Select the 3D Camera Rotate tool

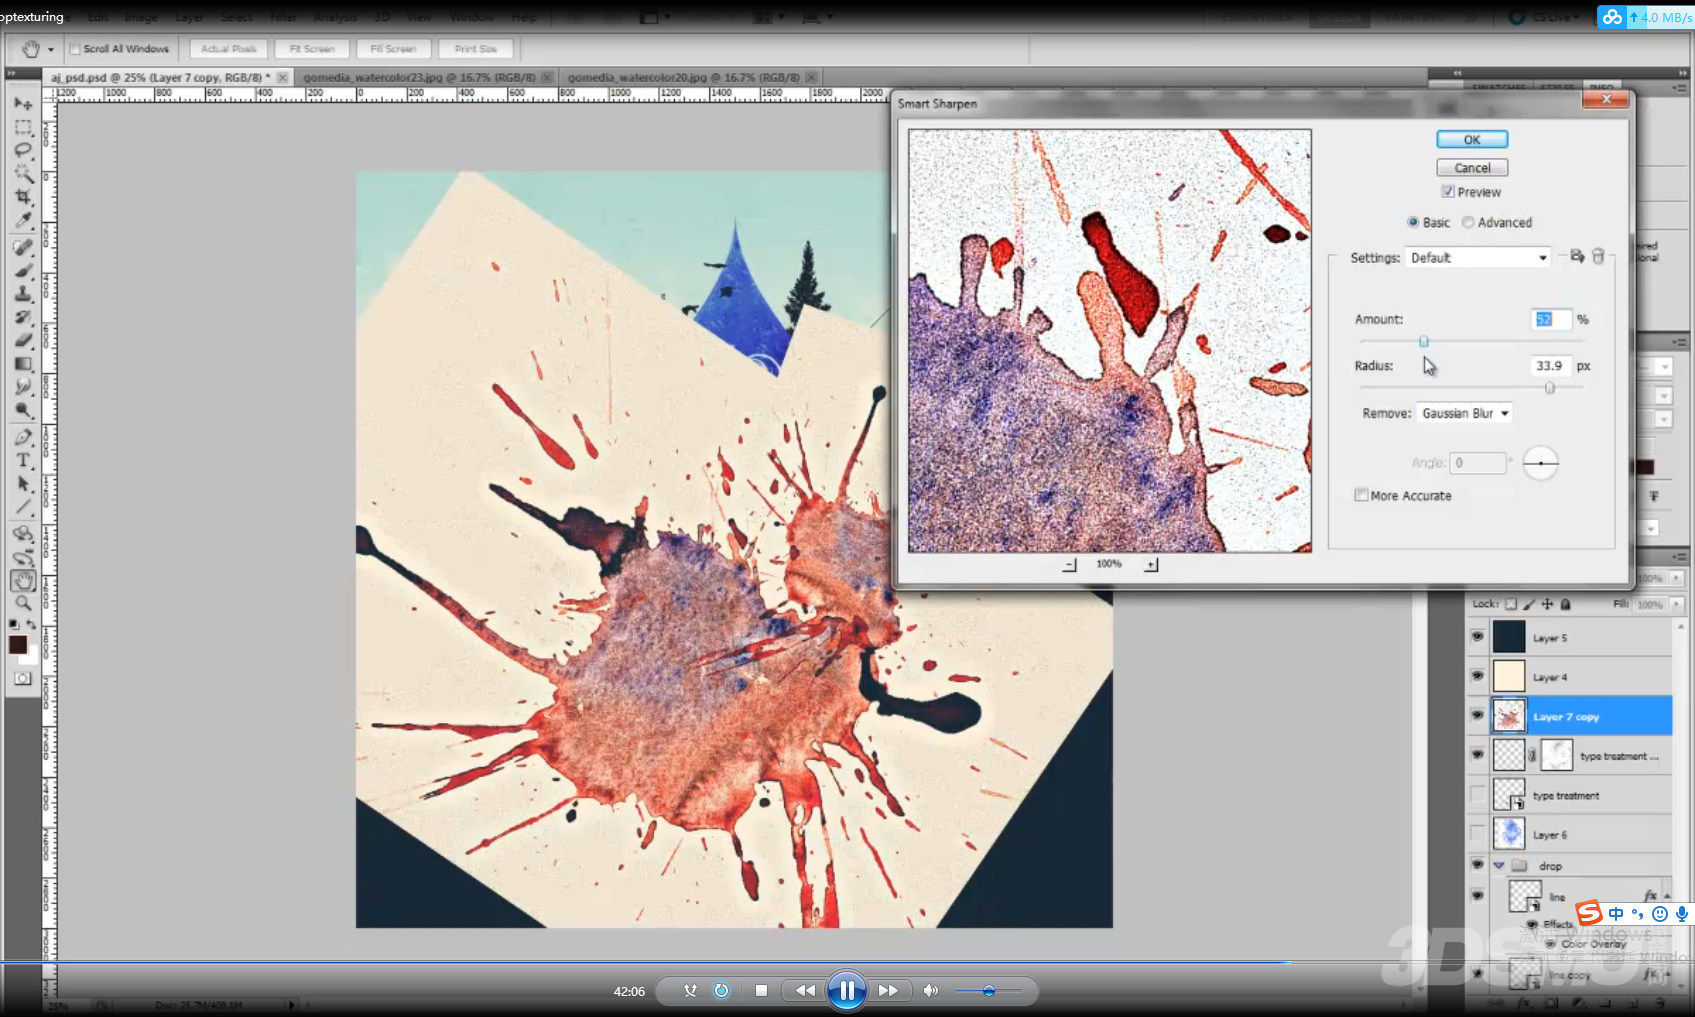(23, 557)
